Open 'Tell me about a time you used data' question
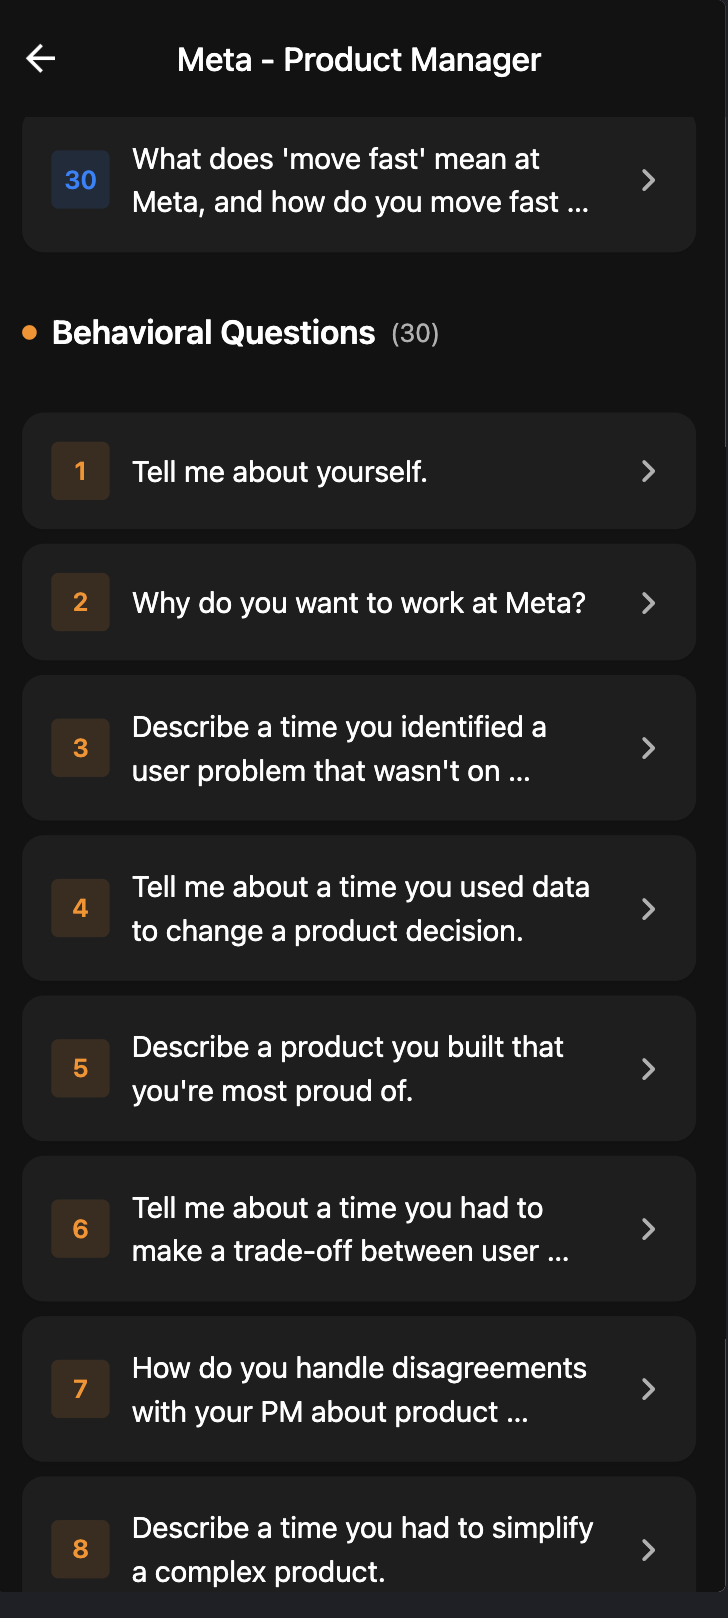728x1618 pixels. pyautogui.click(x=360, y=908)
